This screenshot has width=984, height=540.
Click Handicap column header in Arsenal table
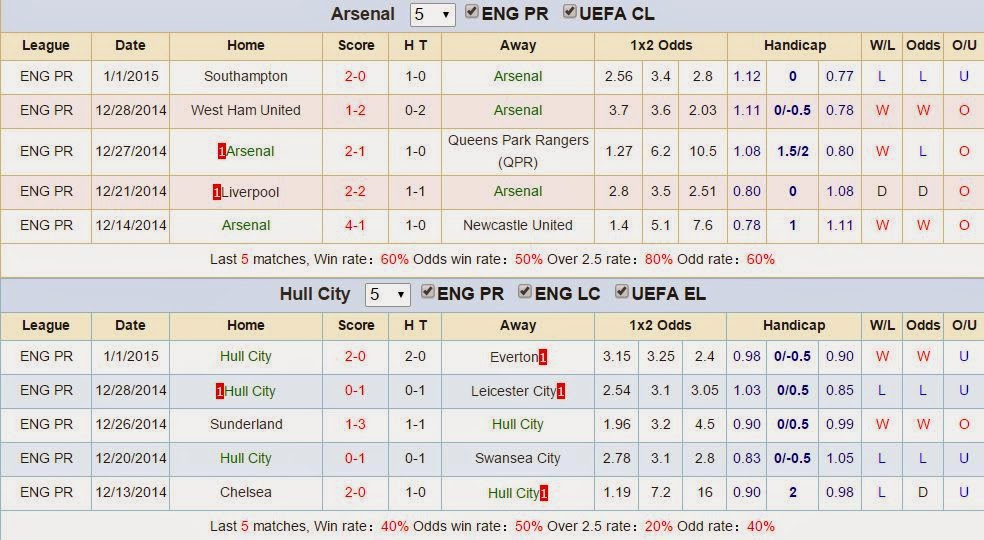click(794, 46)
